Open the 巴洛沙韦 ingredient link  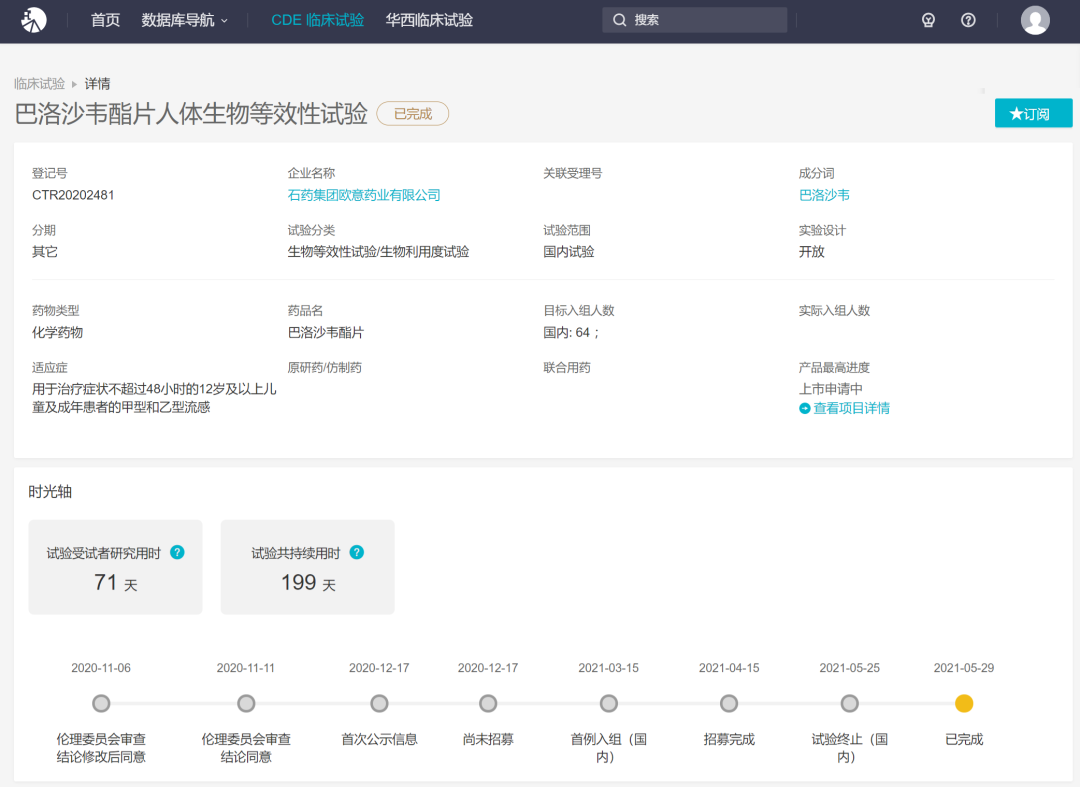[x=824, y=195]
